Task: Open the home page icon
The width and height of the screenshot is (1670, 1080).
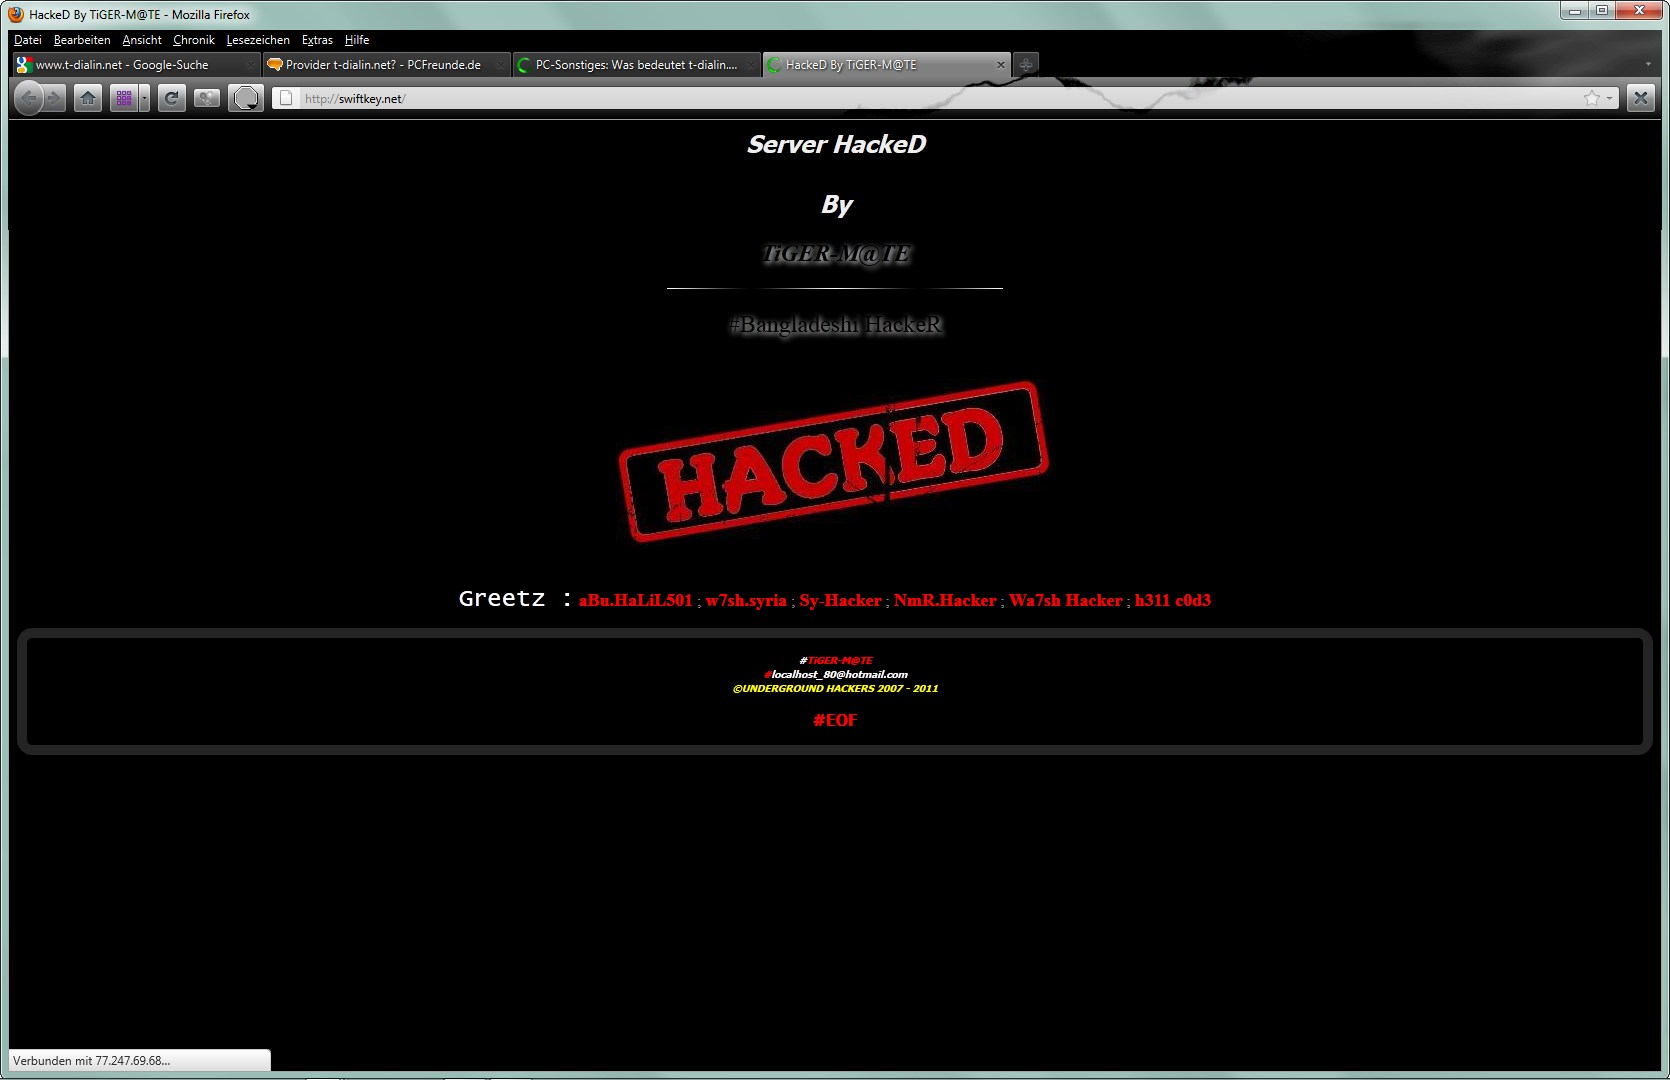Action: (88, 98)
